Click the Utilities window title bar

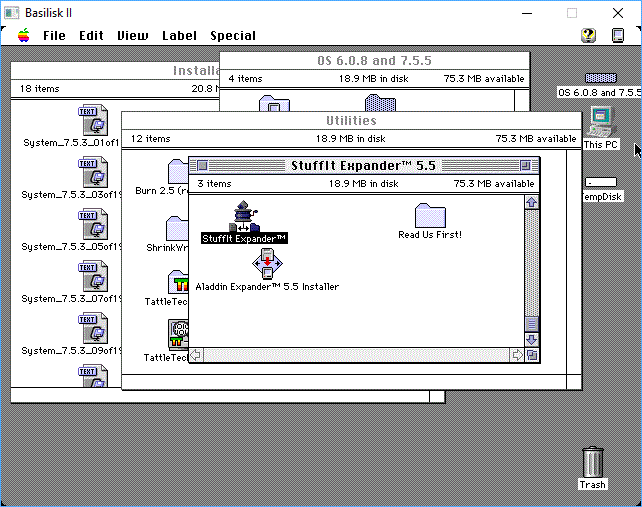351,121
